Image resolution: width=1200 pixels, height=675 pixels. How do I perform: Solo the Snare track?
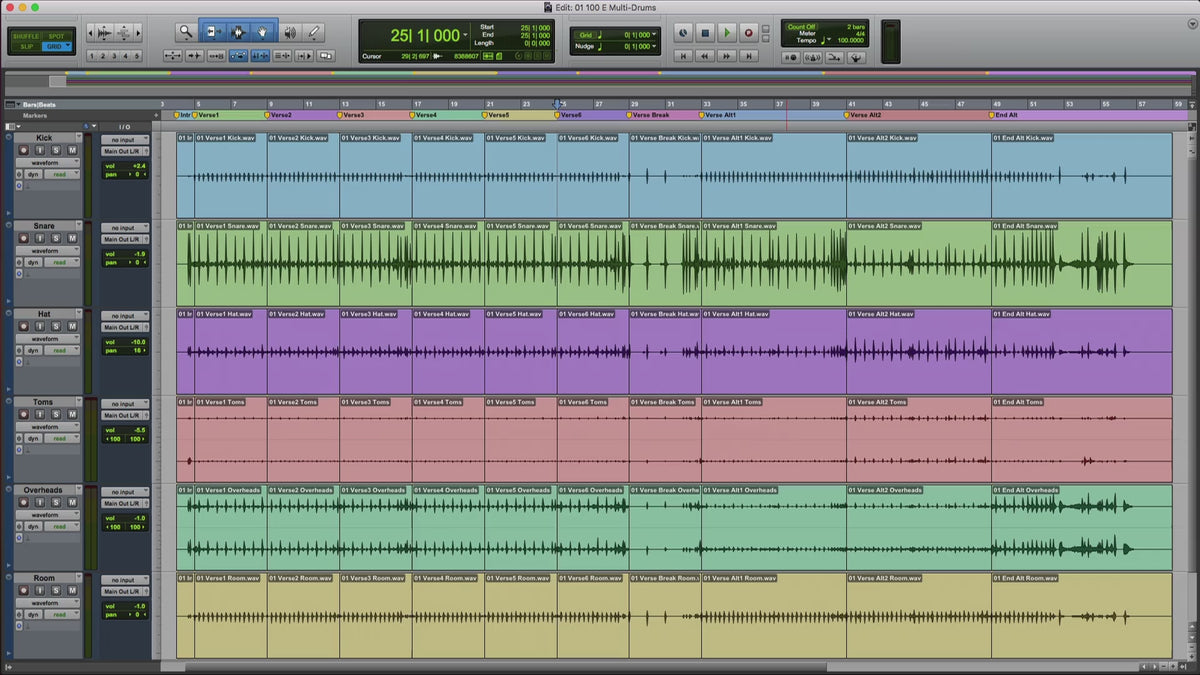click(x=56, y=238)
